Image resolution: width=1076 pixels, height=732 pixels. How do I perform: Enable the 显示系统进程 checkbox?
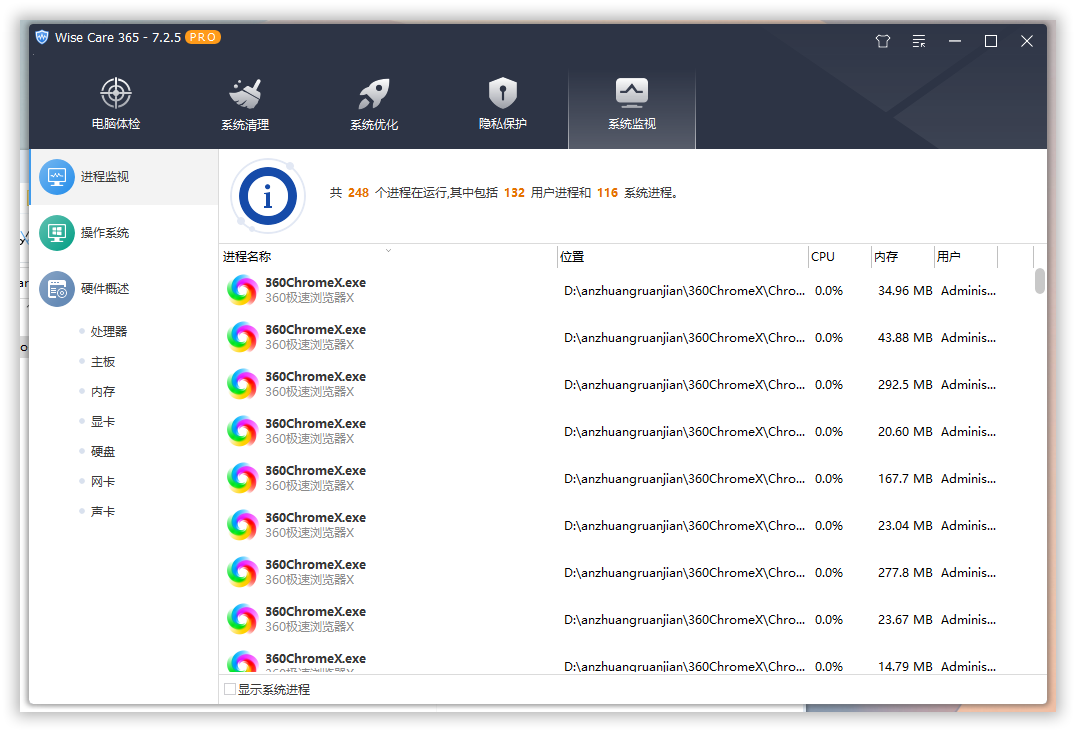(230, 689)
